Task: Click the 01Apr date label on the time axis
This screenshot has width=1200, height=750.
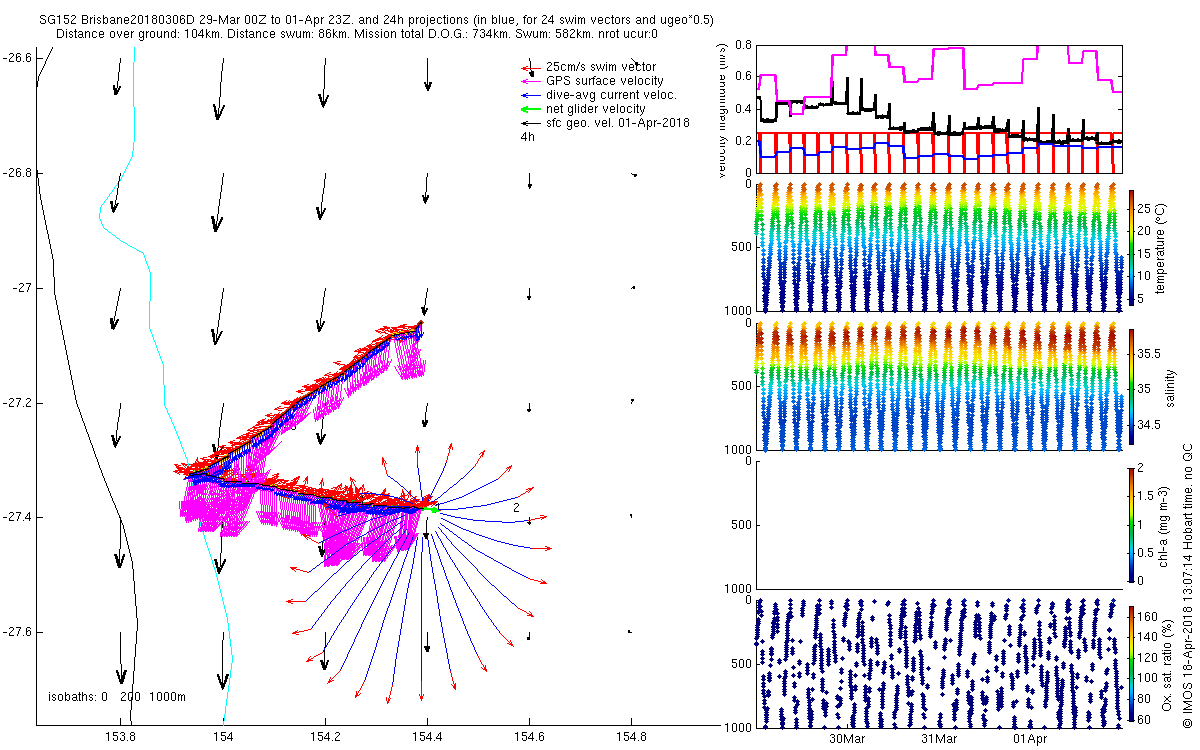Action: [x=1031, y=739]
